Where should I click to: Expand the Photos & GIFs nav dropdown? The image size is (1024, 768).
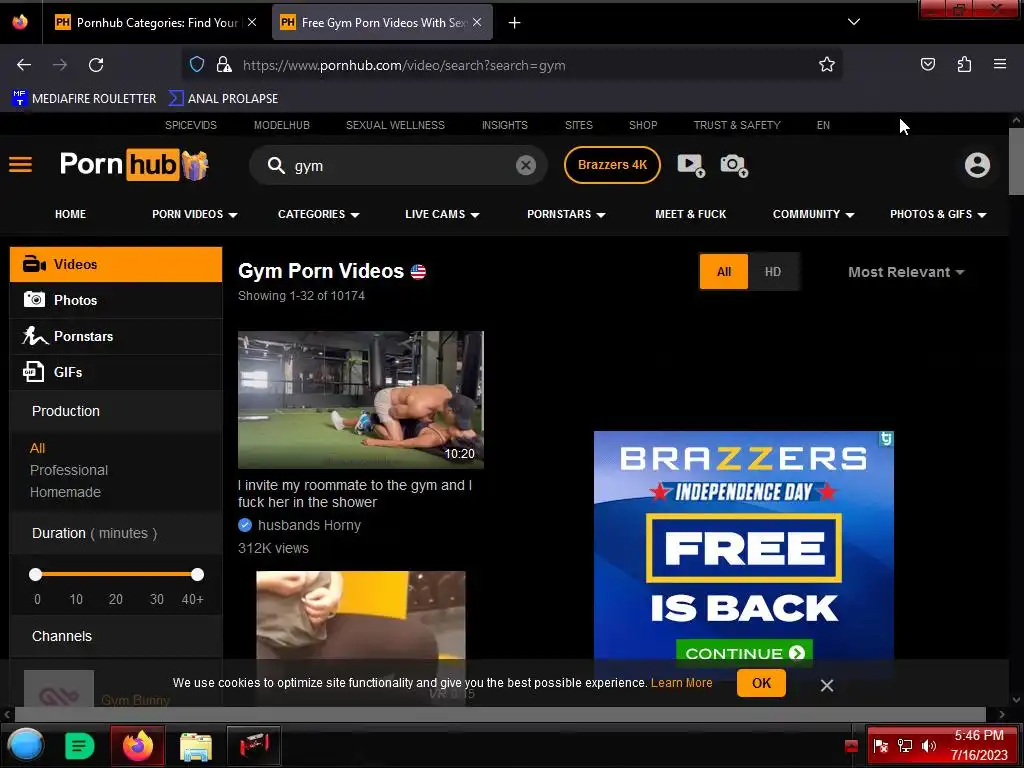(938, 214)
